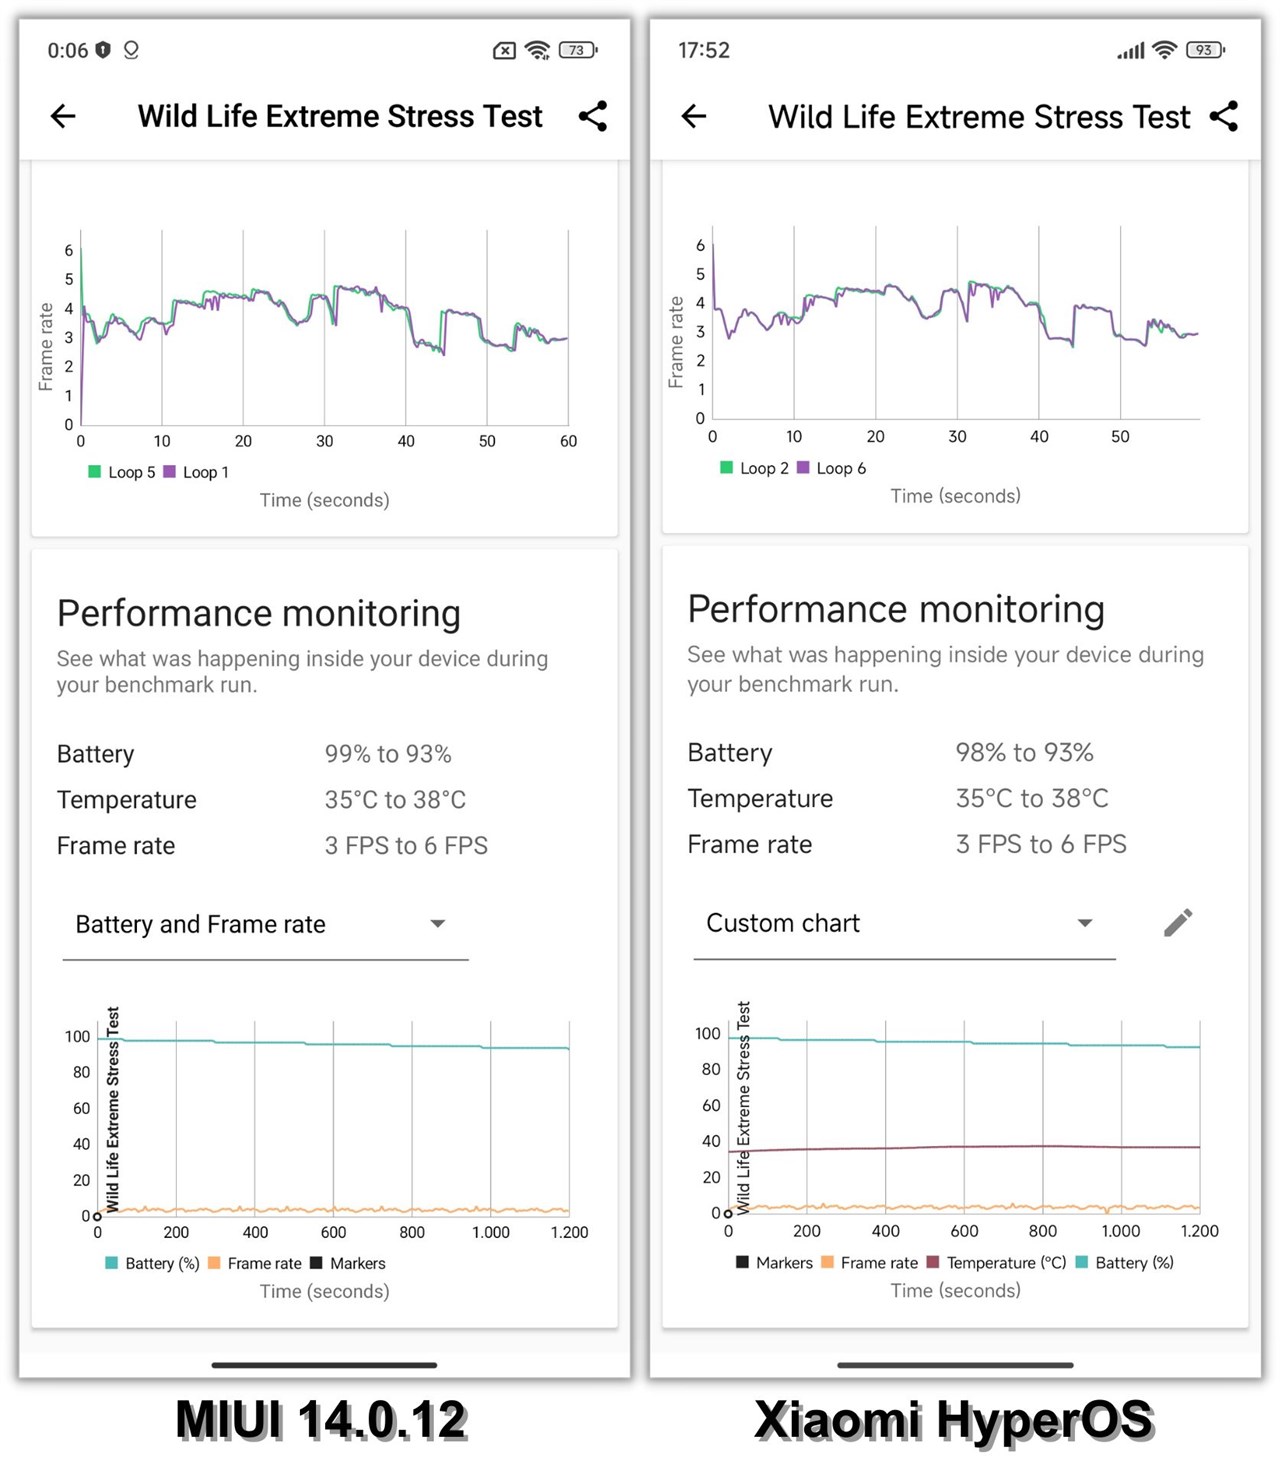Tap HyperOS frame rate line chart
Viewport: 1280px width, 1459px height.
click(955, 322)
